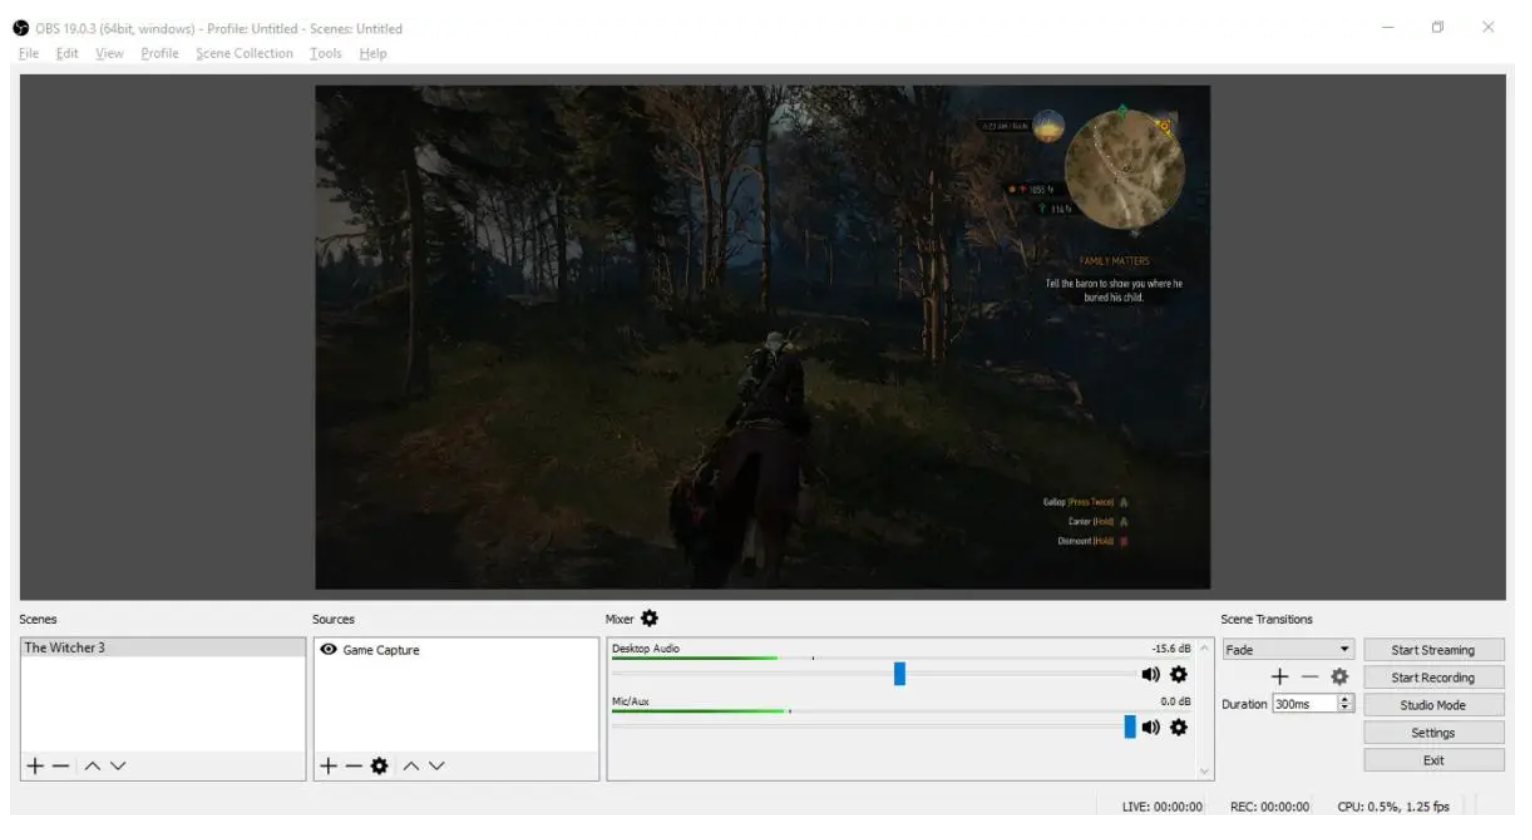Add a scene transition with the plus icon

click(1280, 677)
